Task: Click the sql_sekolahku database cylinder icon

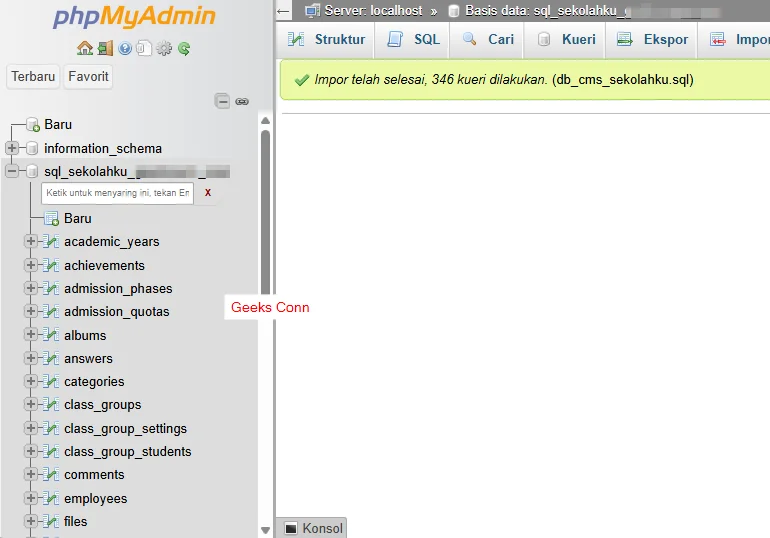Action: [32, 171]
